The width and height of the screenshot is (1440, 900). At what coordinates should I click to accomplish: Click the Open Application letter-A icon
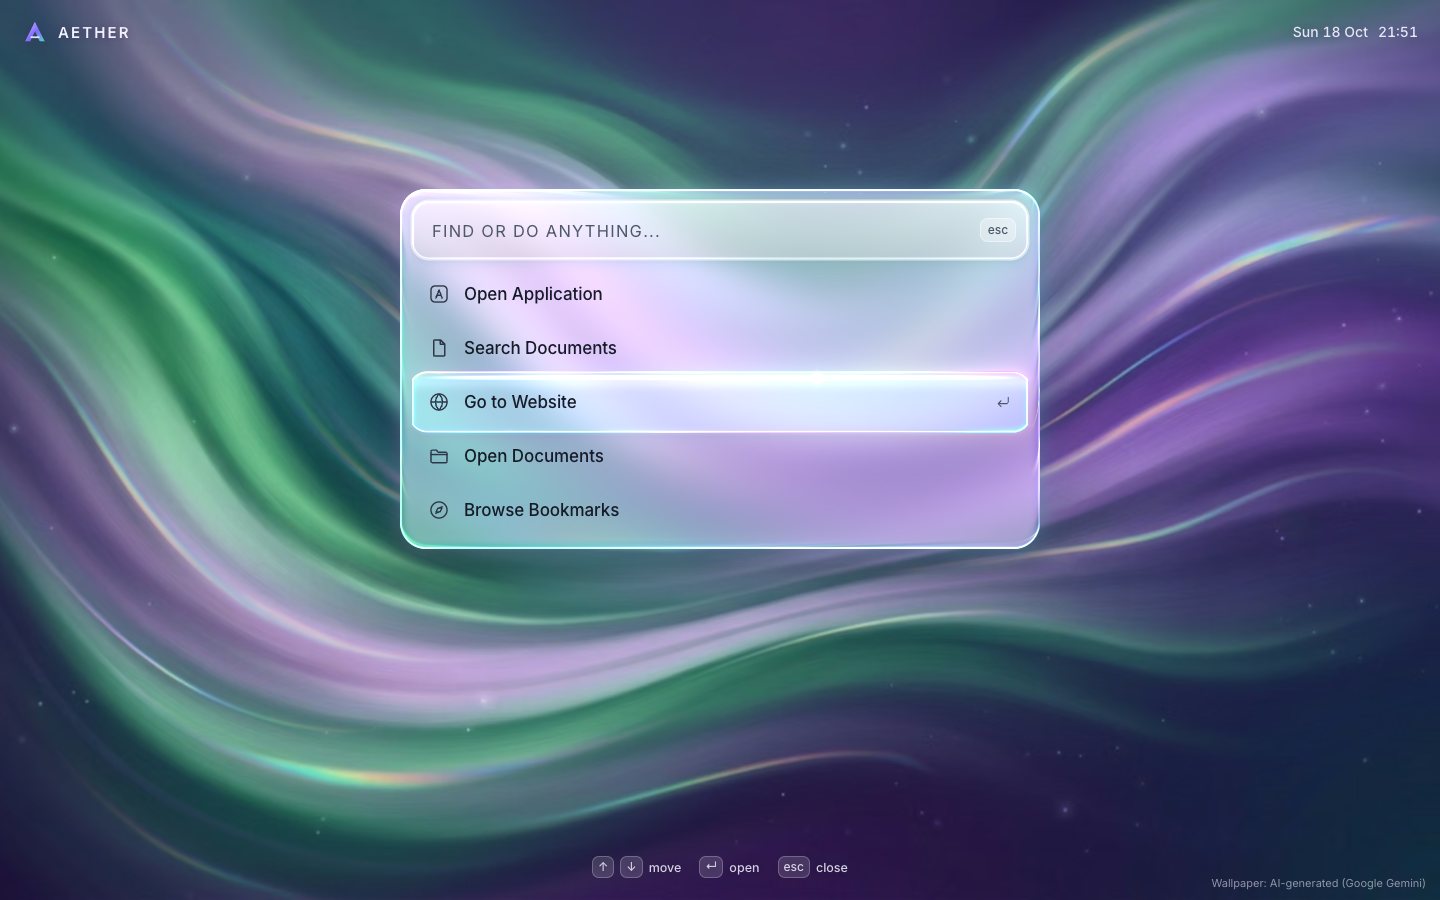coord(439,294)
